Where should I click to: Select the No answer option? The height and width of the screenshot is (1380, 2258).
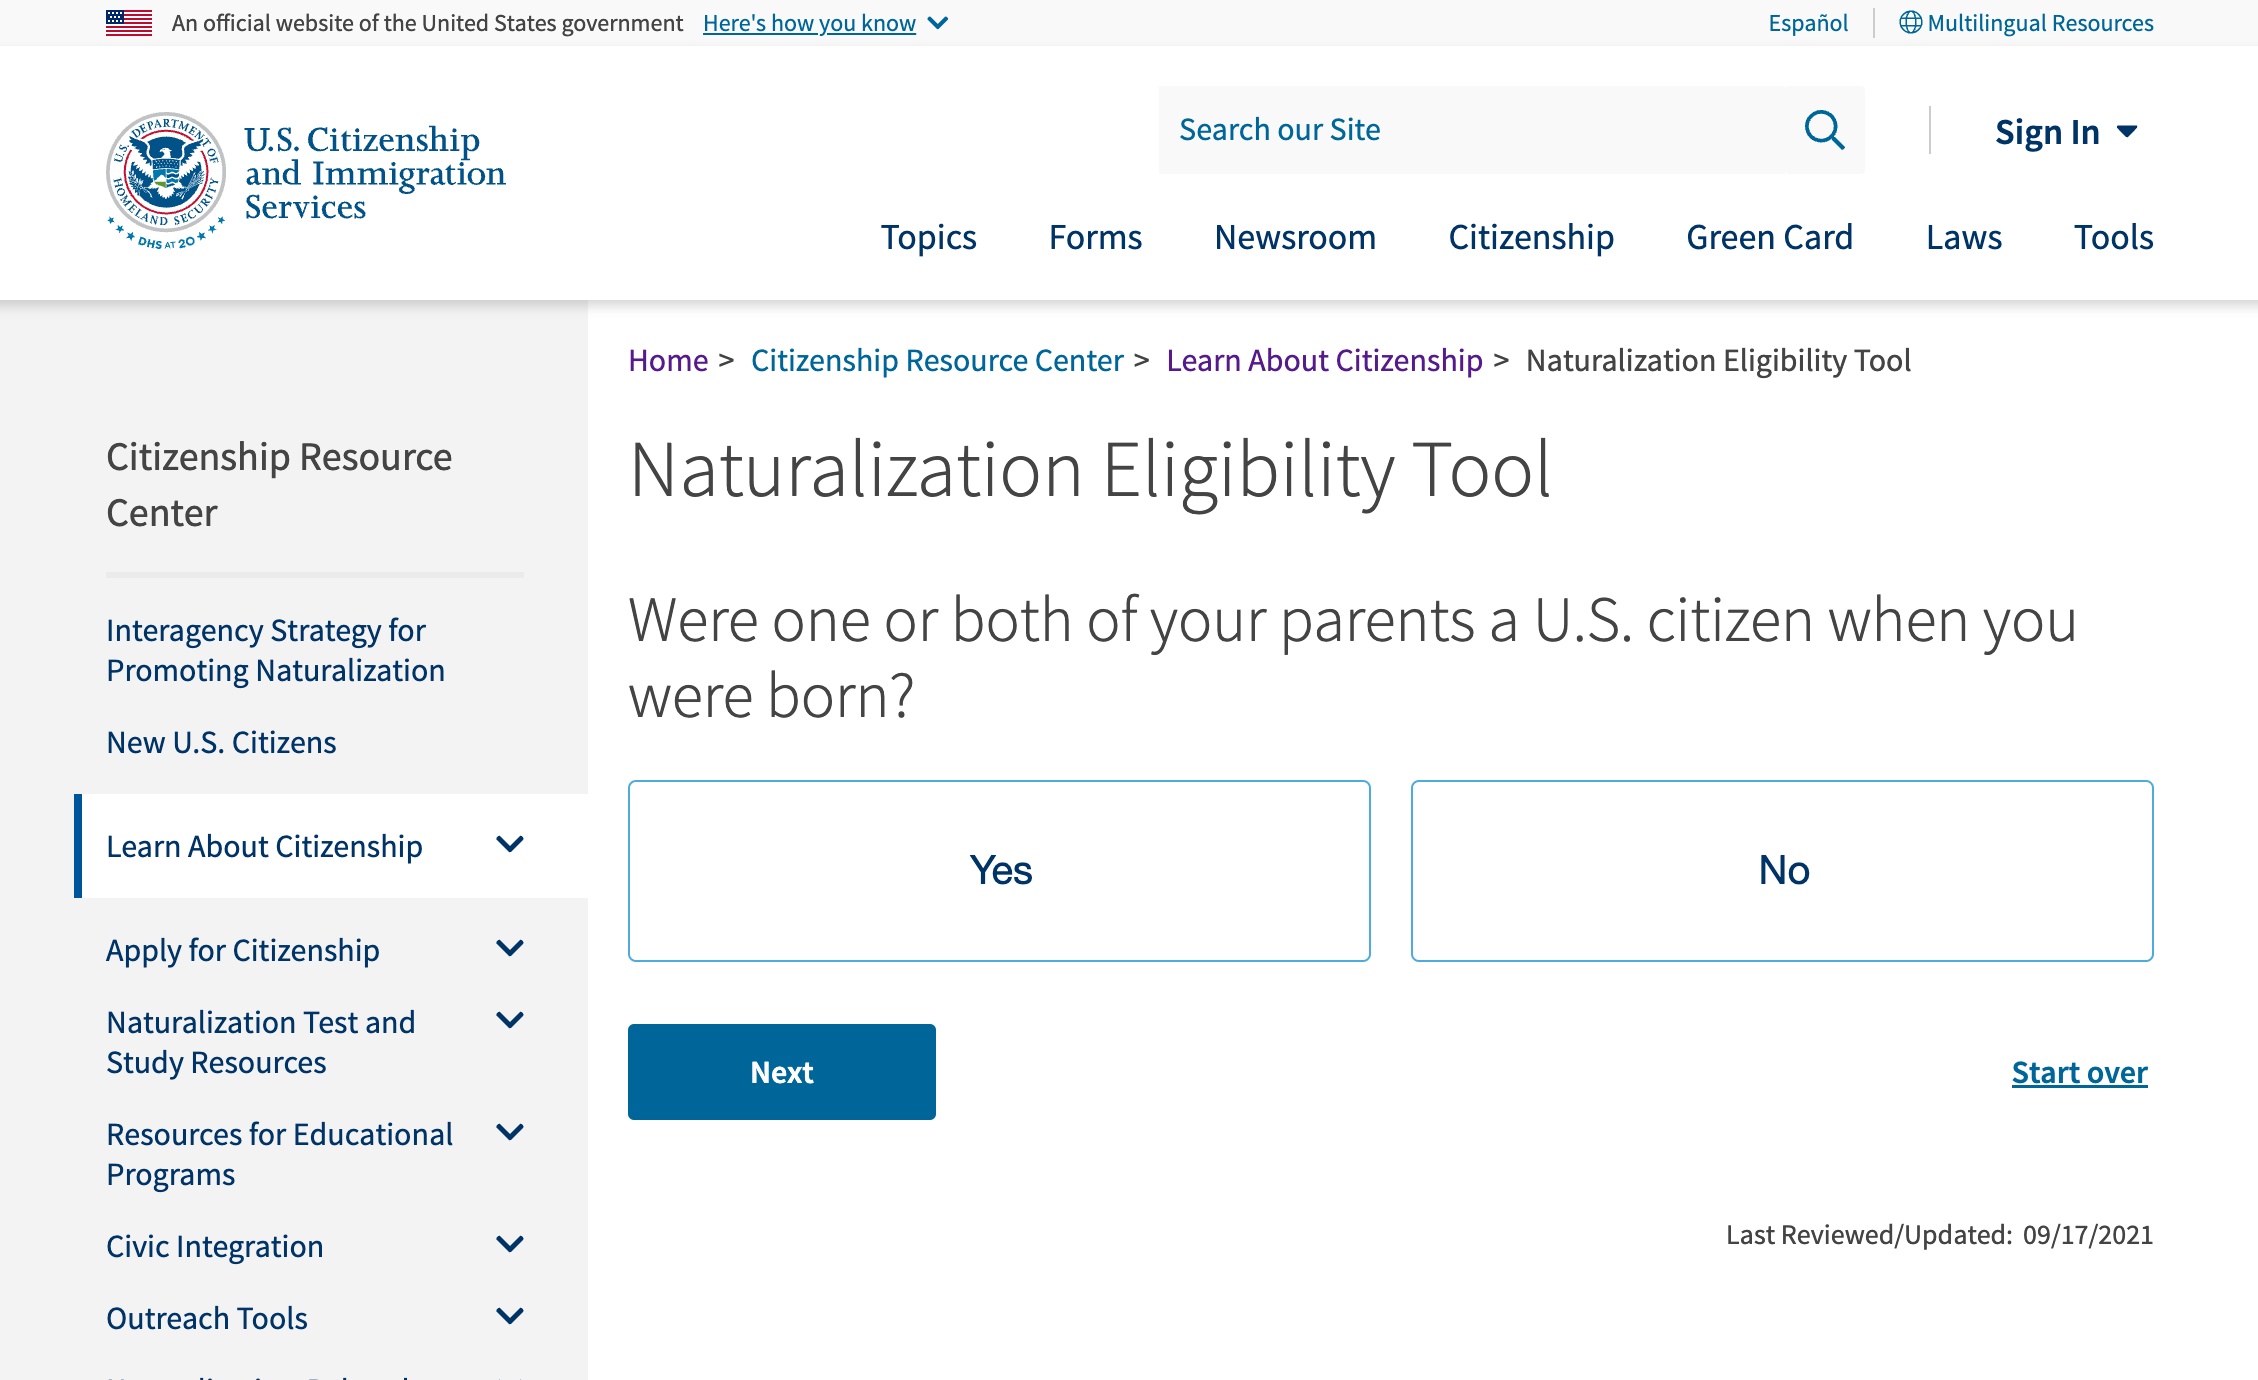1781,870
